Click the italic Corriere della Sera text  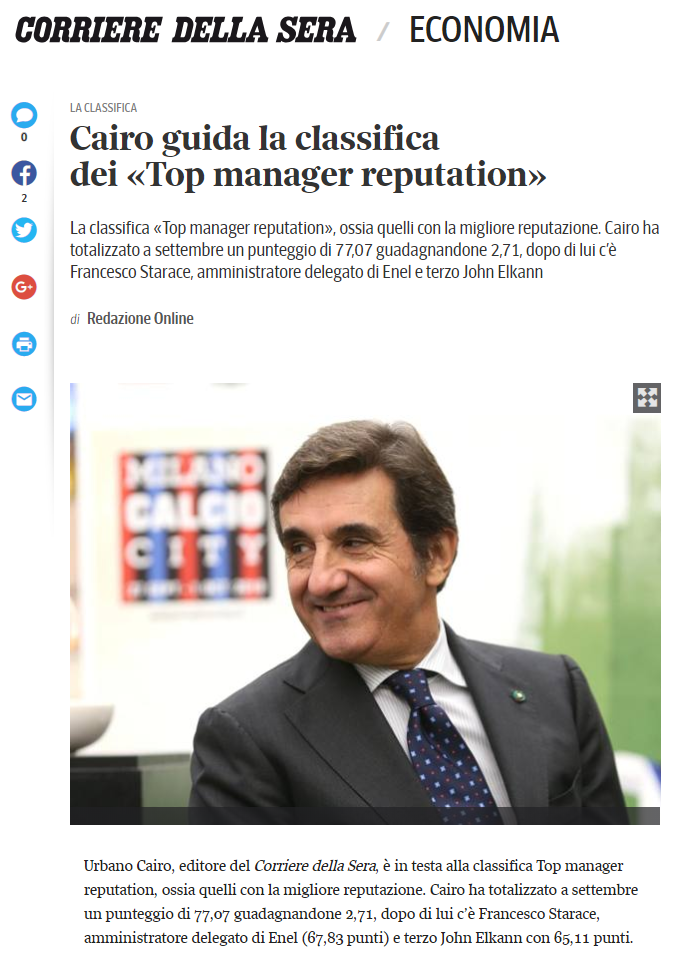315,866
